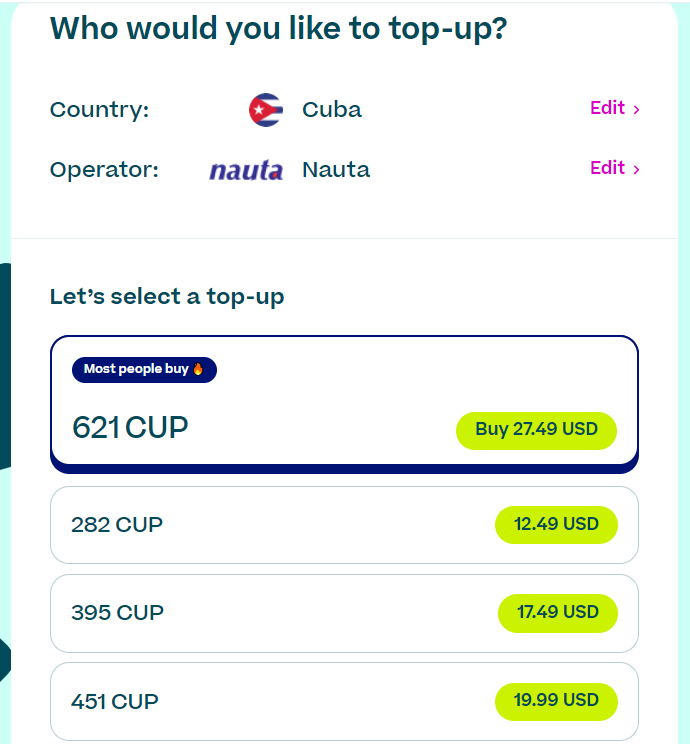This screenshot has width=690, height=744.
Task: Buy the 621 CUP top-up for 27.49 USD
Action: pos(536,430)
